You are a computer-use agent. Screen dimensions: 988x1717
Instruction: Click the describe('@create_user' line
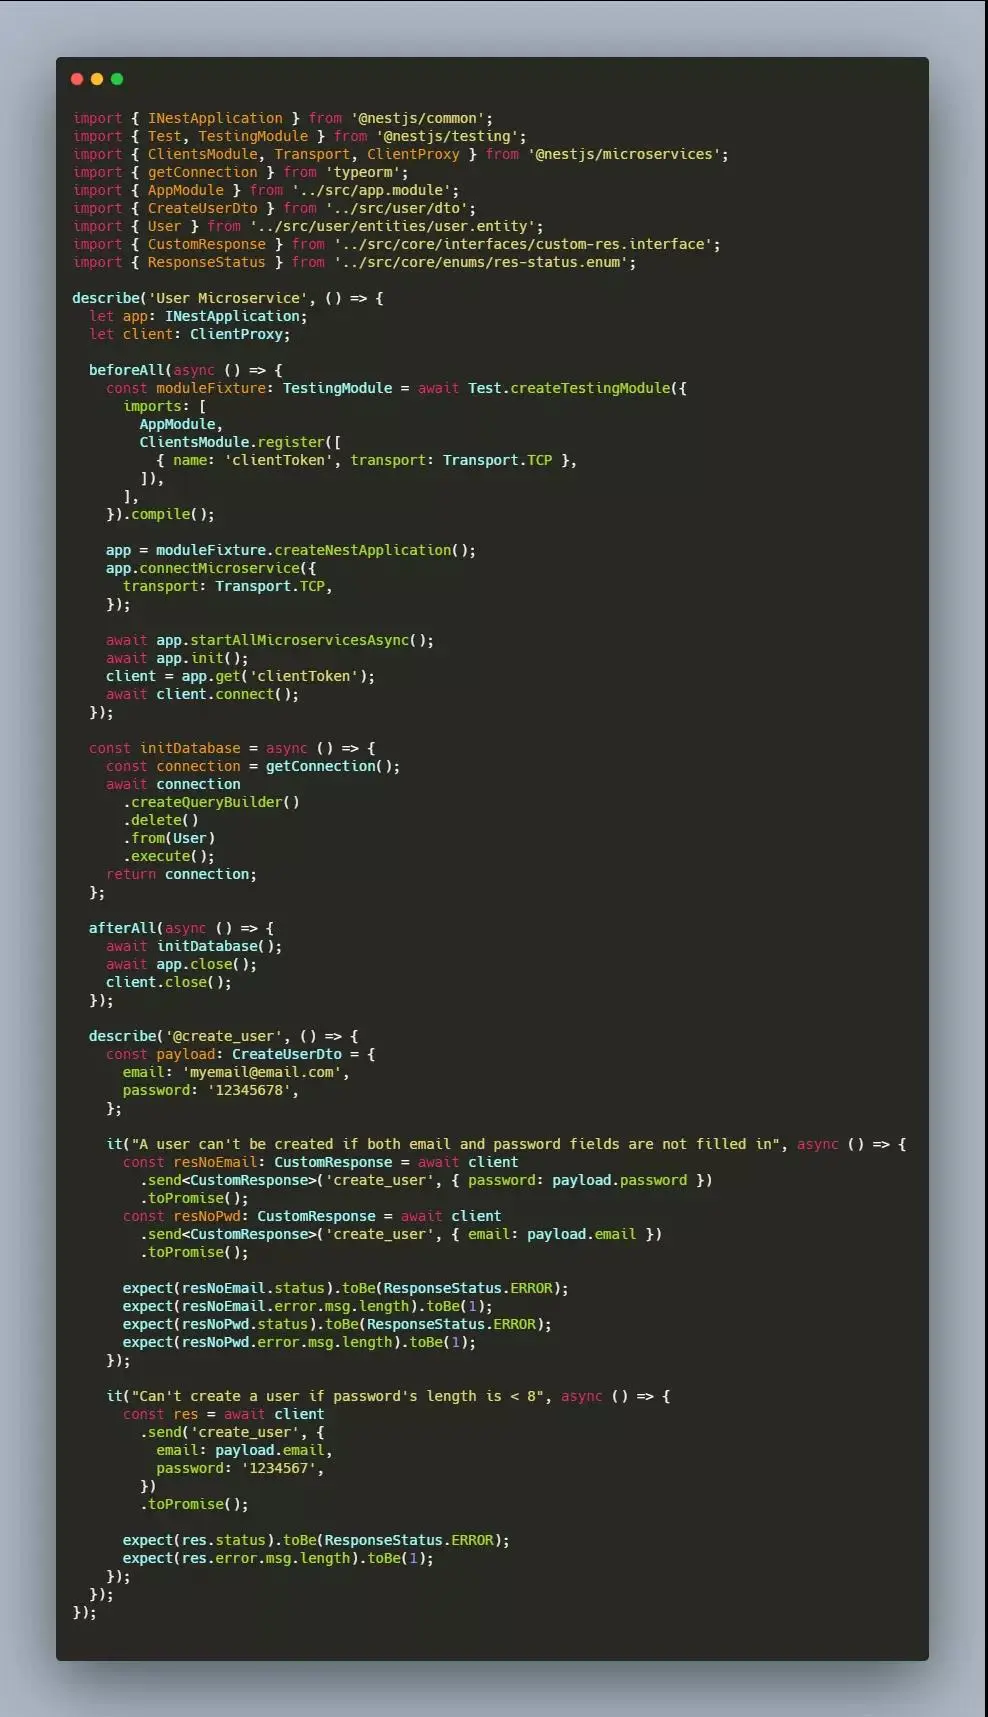pos(223,1036)
